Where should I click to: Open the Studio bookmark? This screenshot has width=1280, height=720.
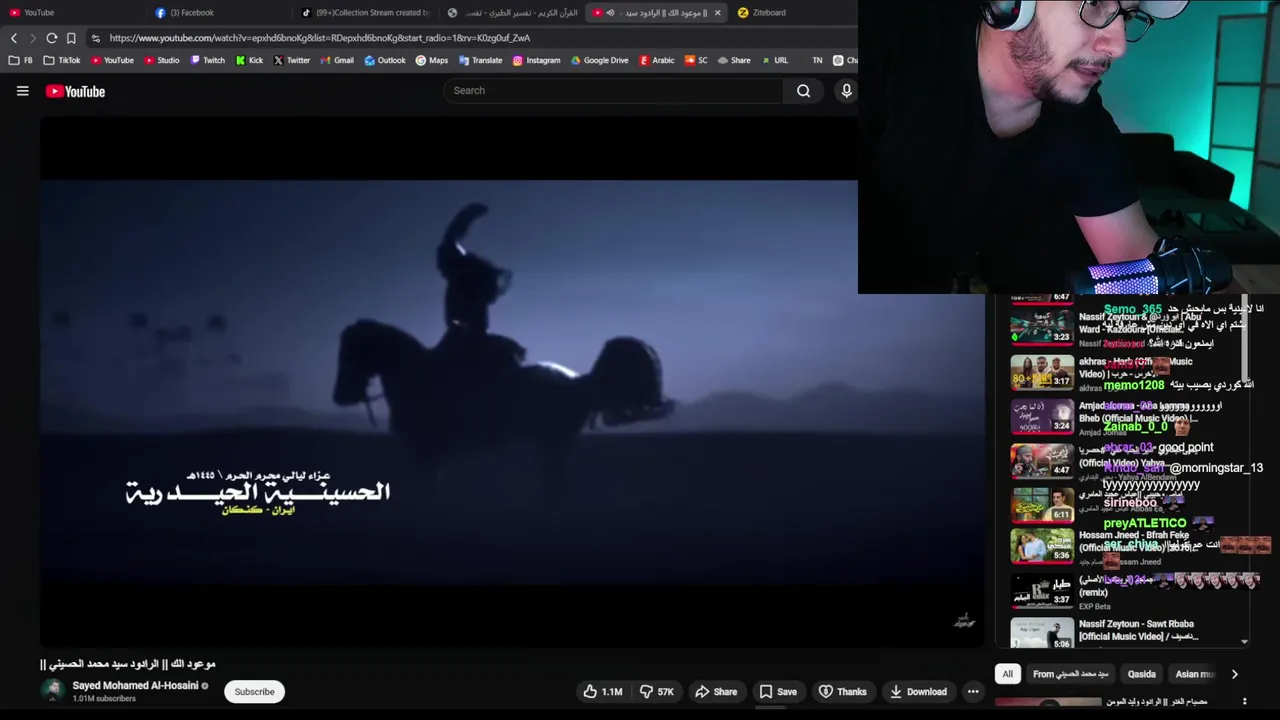click(x=161, y=60)
